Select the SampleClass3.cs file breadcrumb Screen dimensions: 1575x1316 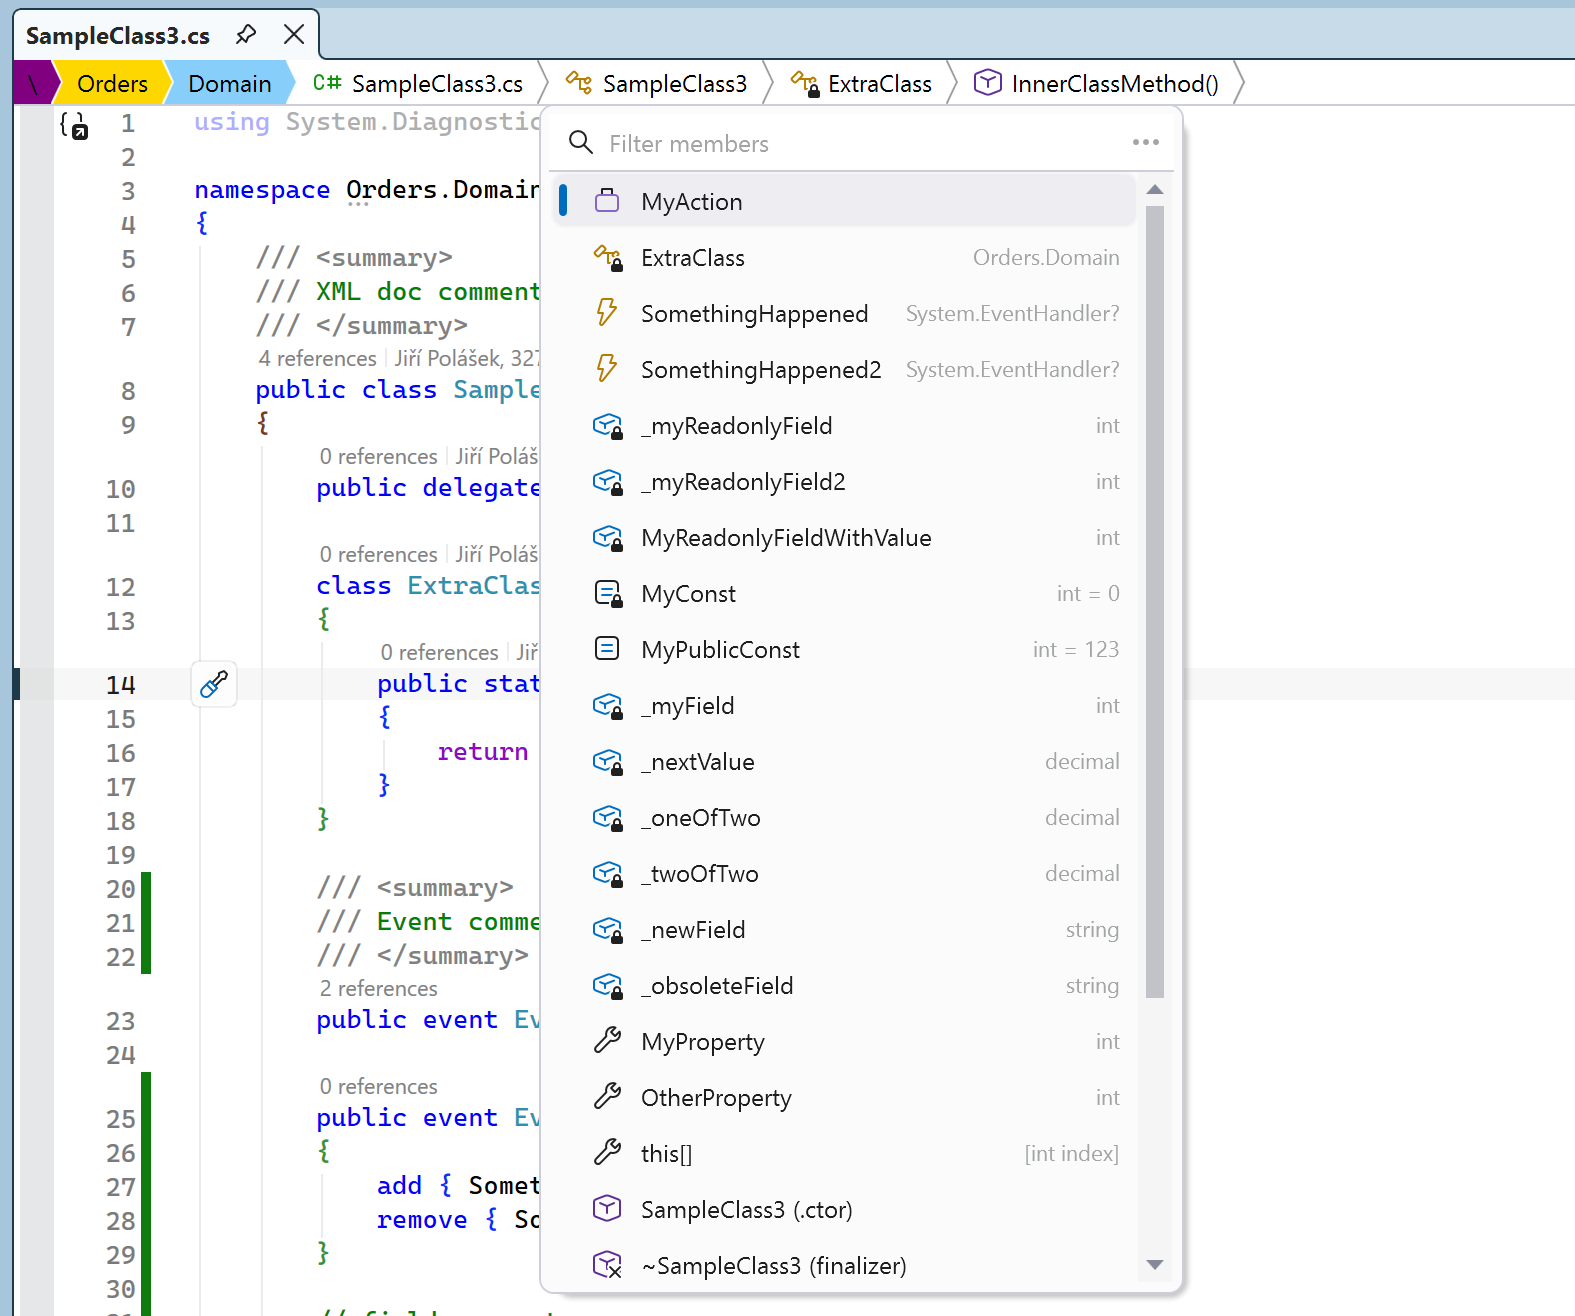pos(418,83)
